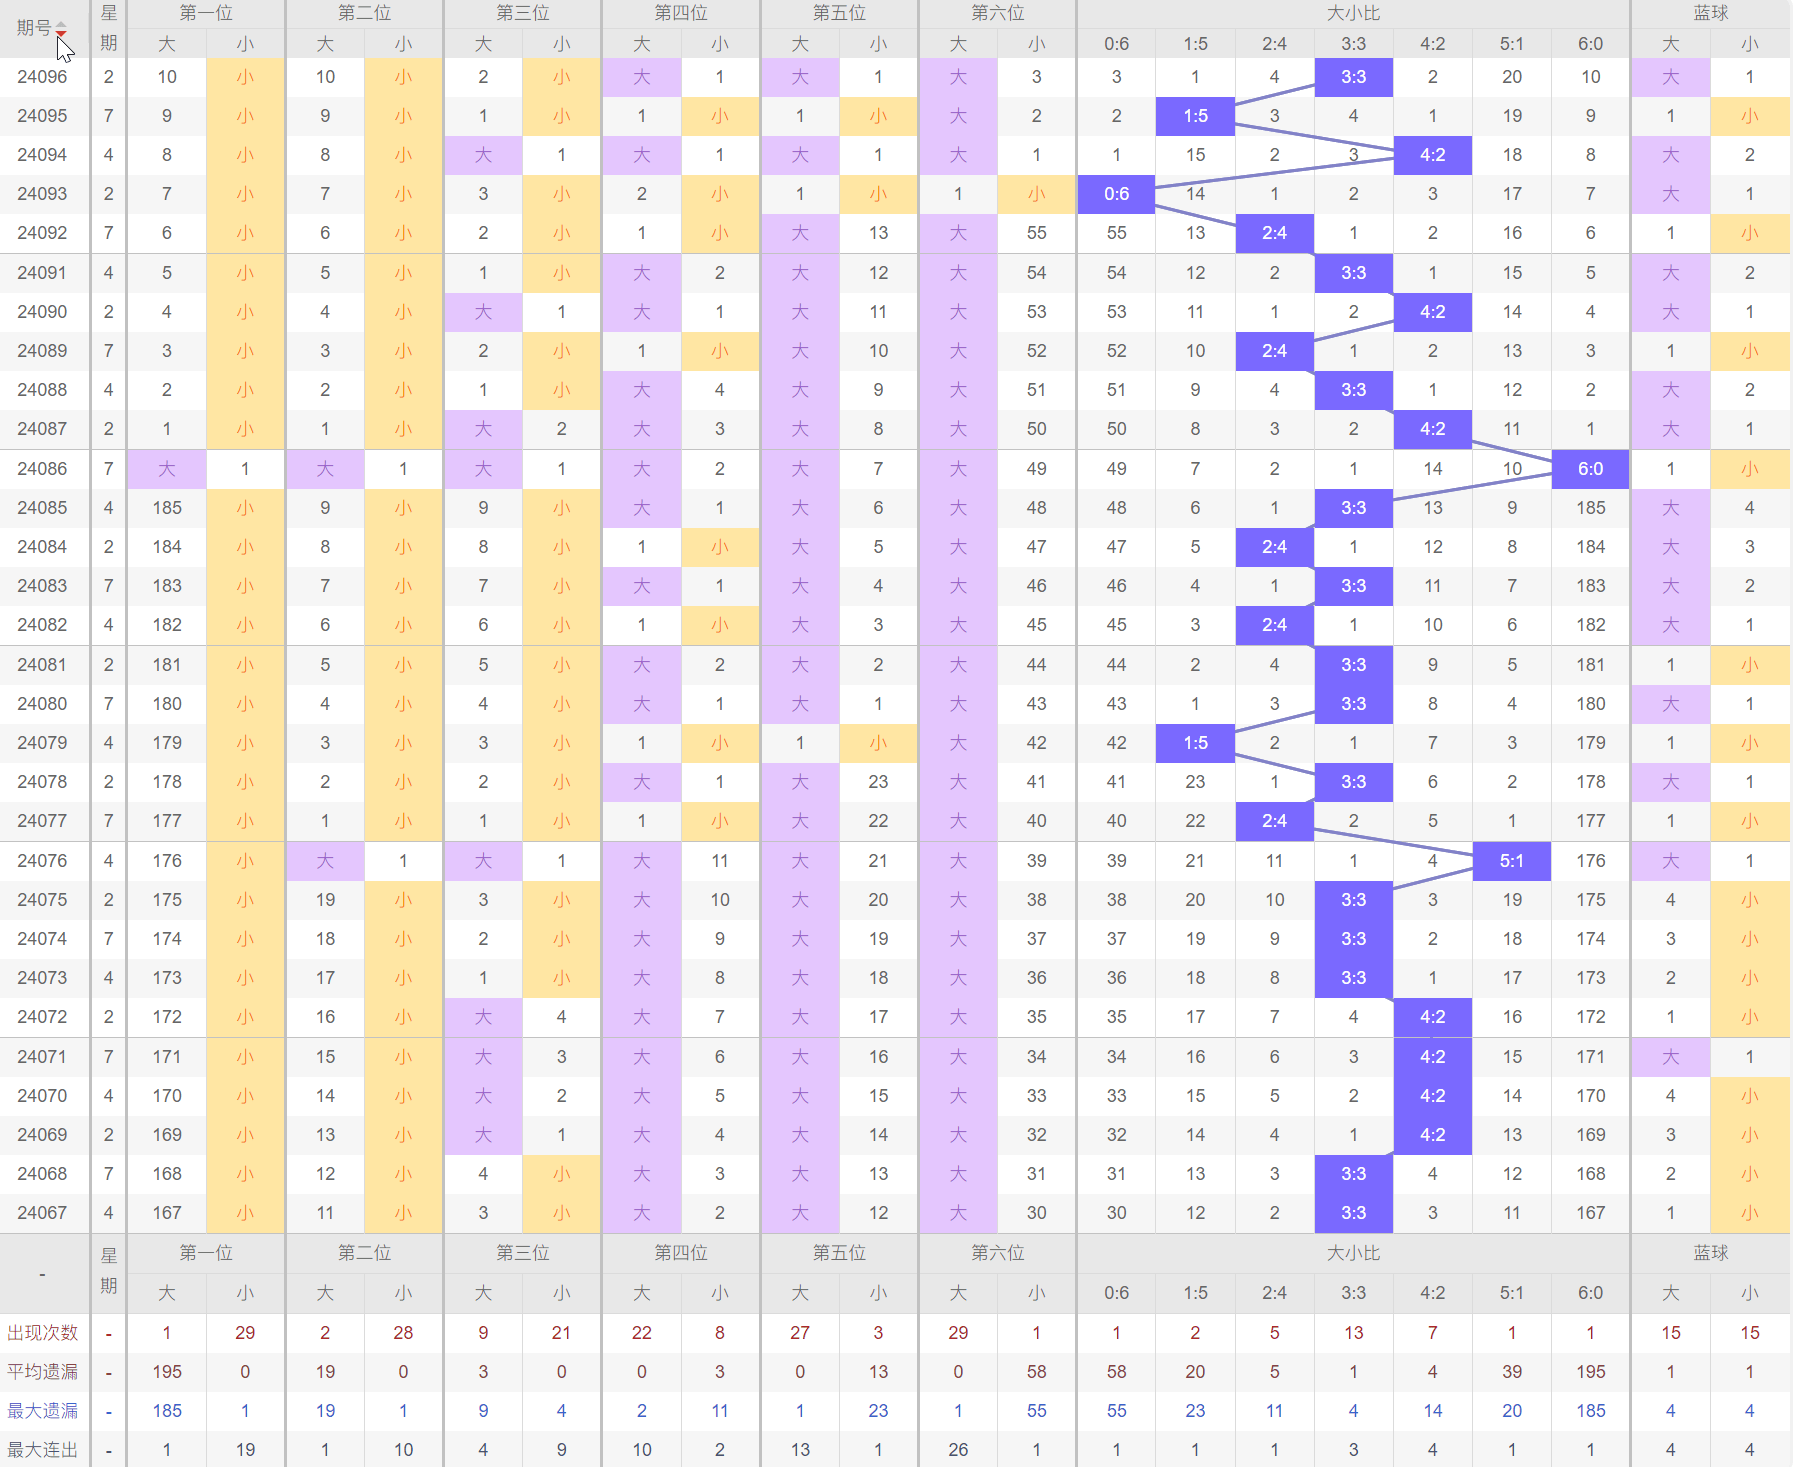Click value 28 in 出现次数 row
The image size is (1793, 1467).
pyautogui.click(x=403, y=1333)
